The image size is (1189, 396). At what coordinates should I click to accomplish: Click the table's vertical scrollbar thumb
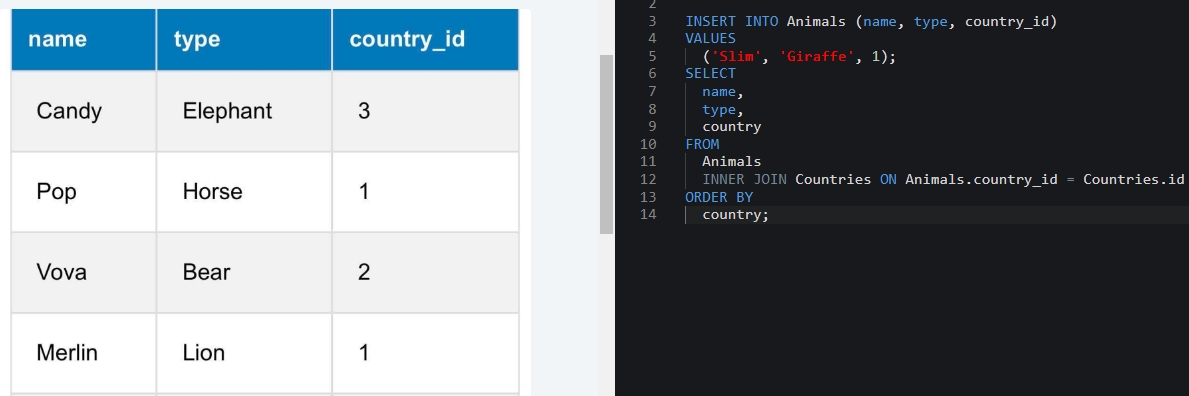tap(606, 144)
